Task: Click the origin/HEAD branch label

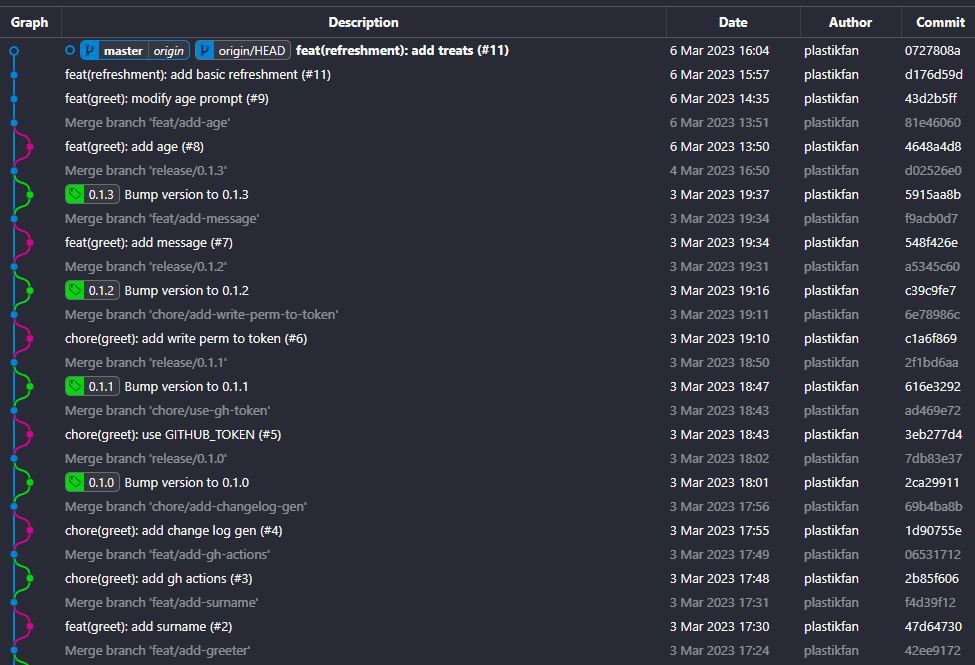Action: click(243, 50)
